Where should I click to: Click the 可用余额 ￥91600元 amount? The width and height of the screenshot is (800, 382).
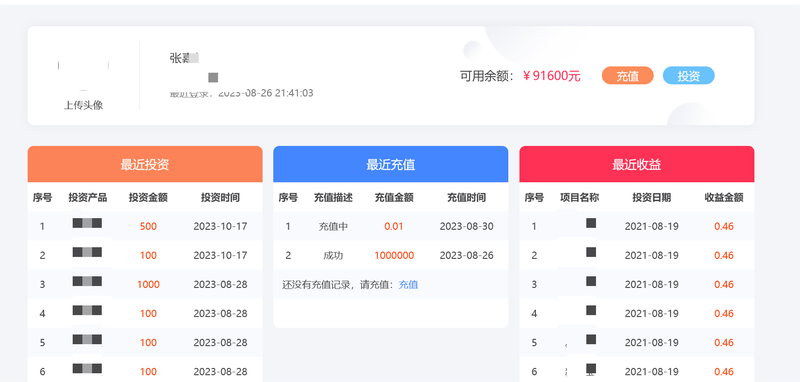[x=552, y=76]
